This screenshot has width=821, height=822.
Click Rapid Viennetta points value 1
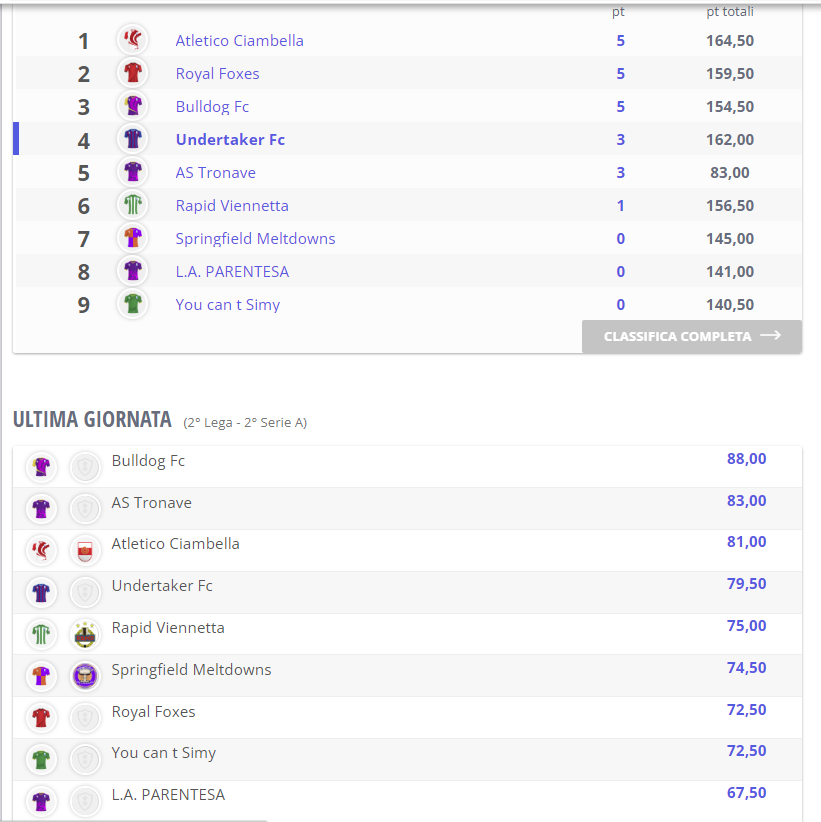[621, 206]
